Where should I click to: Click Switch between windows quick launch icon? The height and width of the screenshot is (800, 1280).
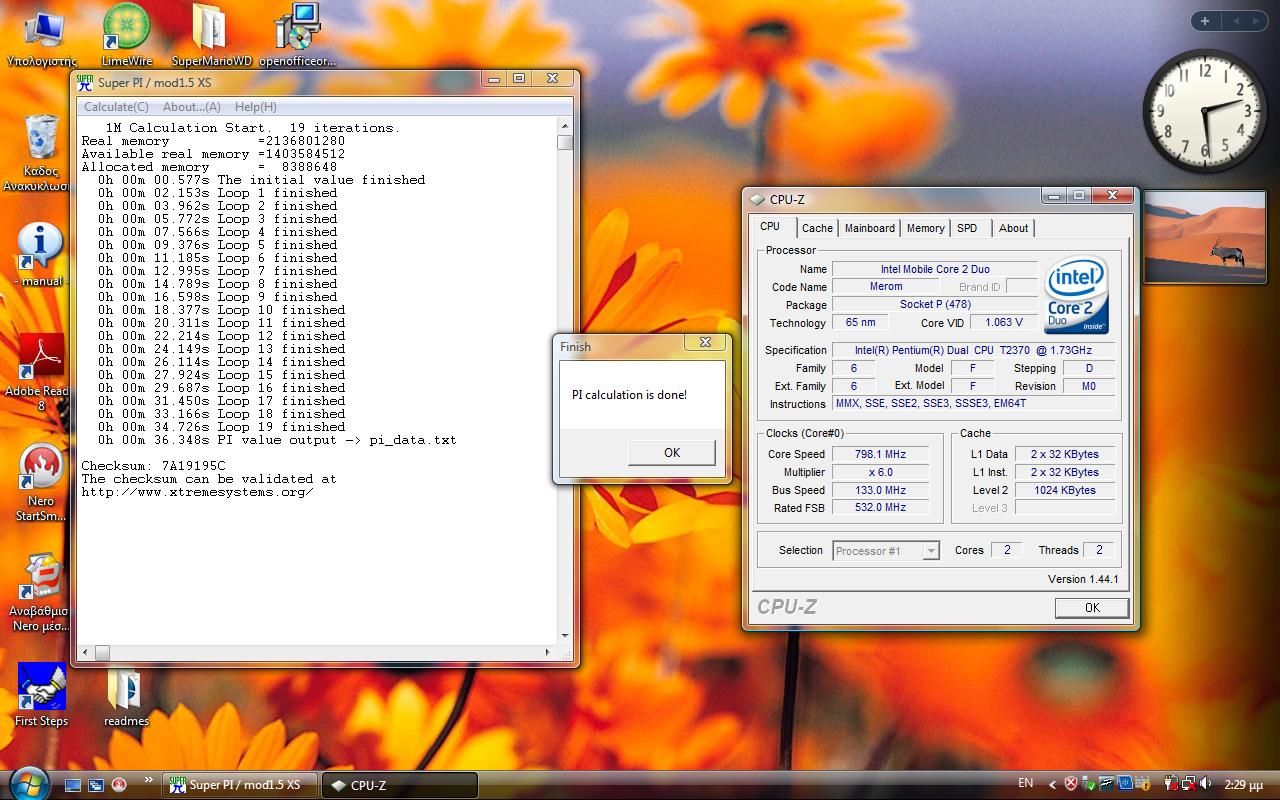[x=96, y=785]
